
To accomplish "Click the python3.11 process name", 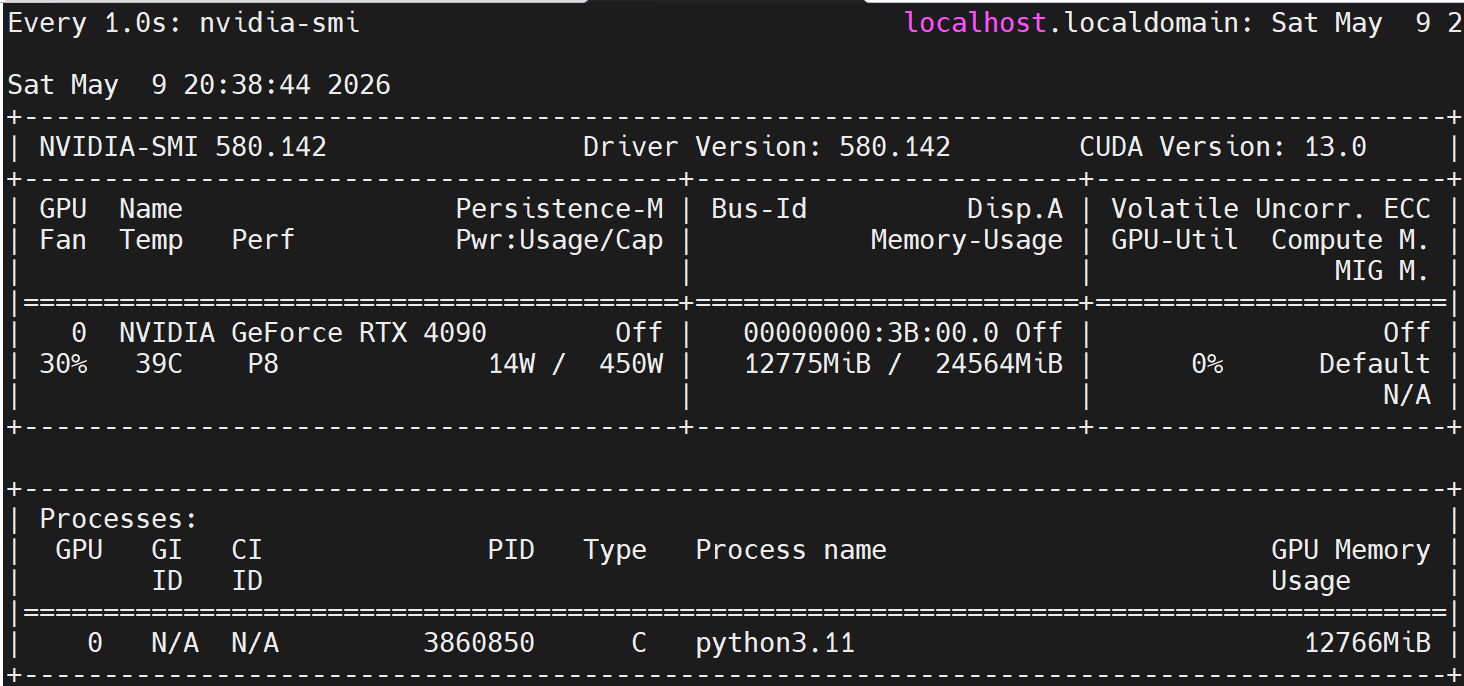I will 775,643.
